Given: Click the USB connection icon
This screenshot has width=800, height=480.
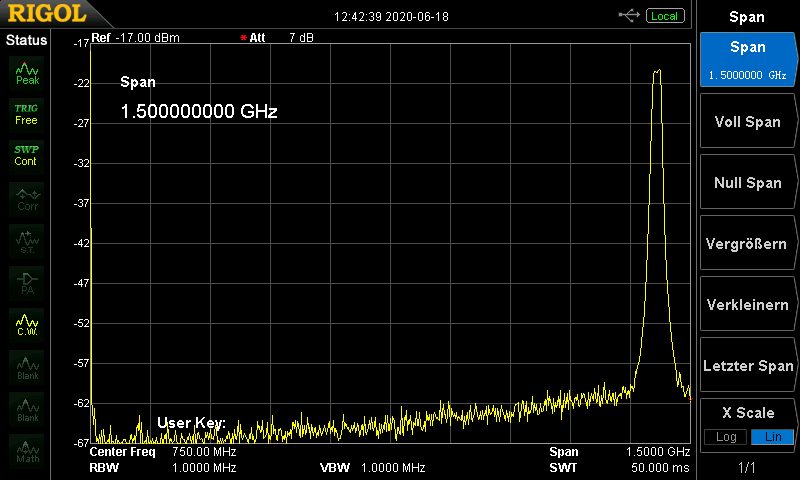Looking at the screenshot, I should [x=629, y=16].
